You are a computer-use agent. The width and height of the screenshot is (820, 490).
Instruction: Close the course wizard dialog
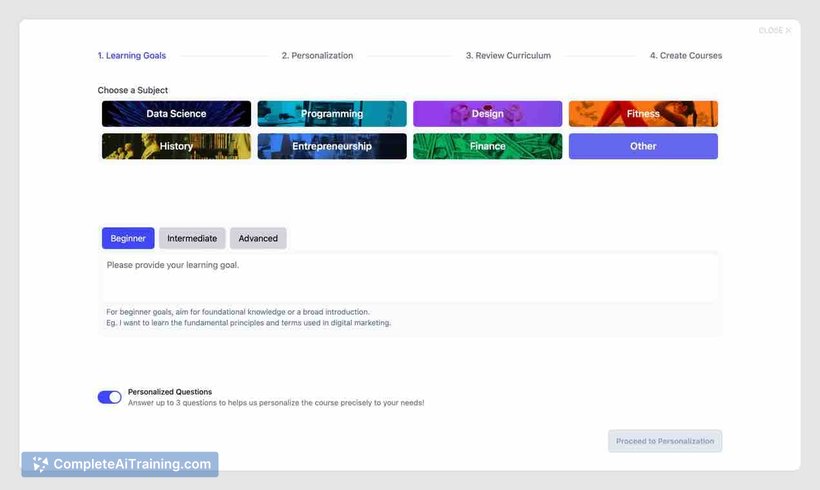tap(775, 30)
